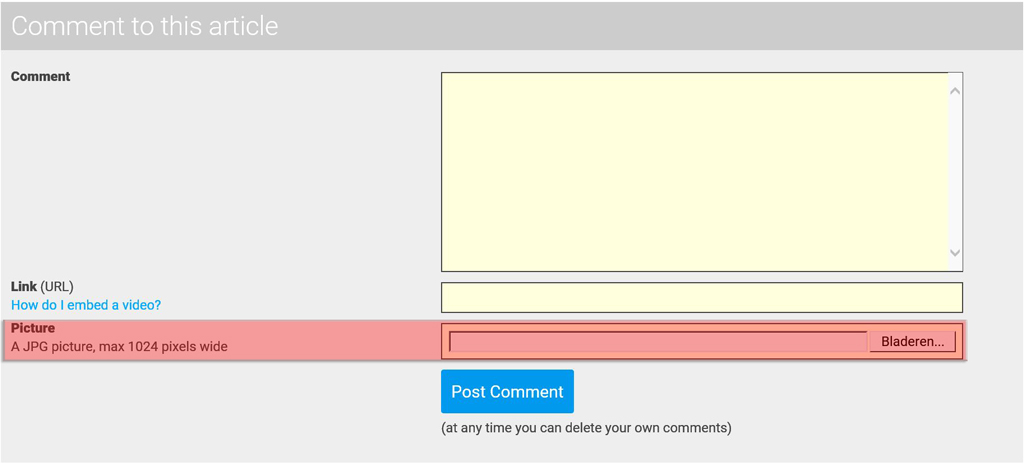Image resolution: width=1024 pixels, height=464 pixels.
Task: Focus the Link URL input field
Action: [x=701, y=297]
